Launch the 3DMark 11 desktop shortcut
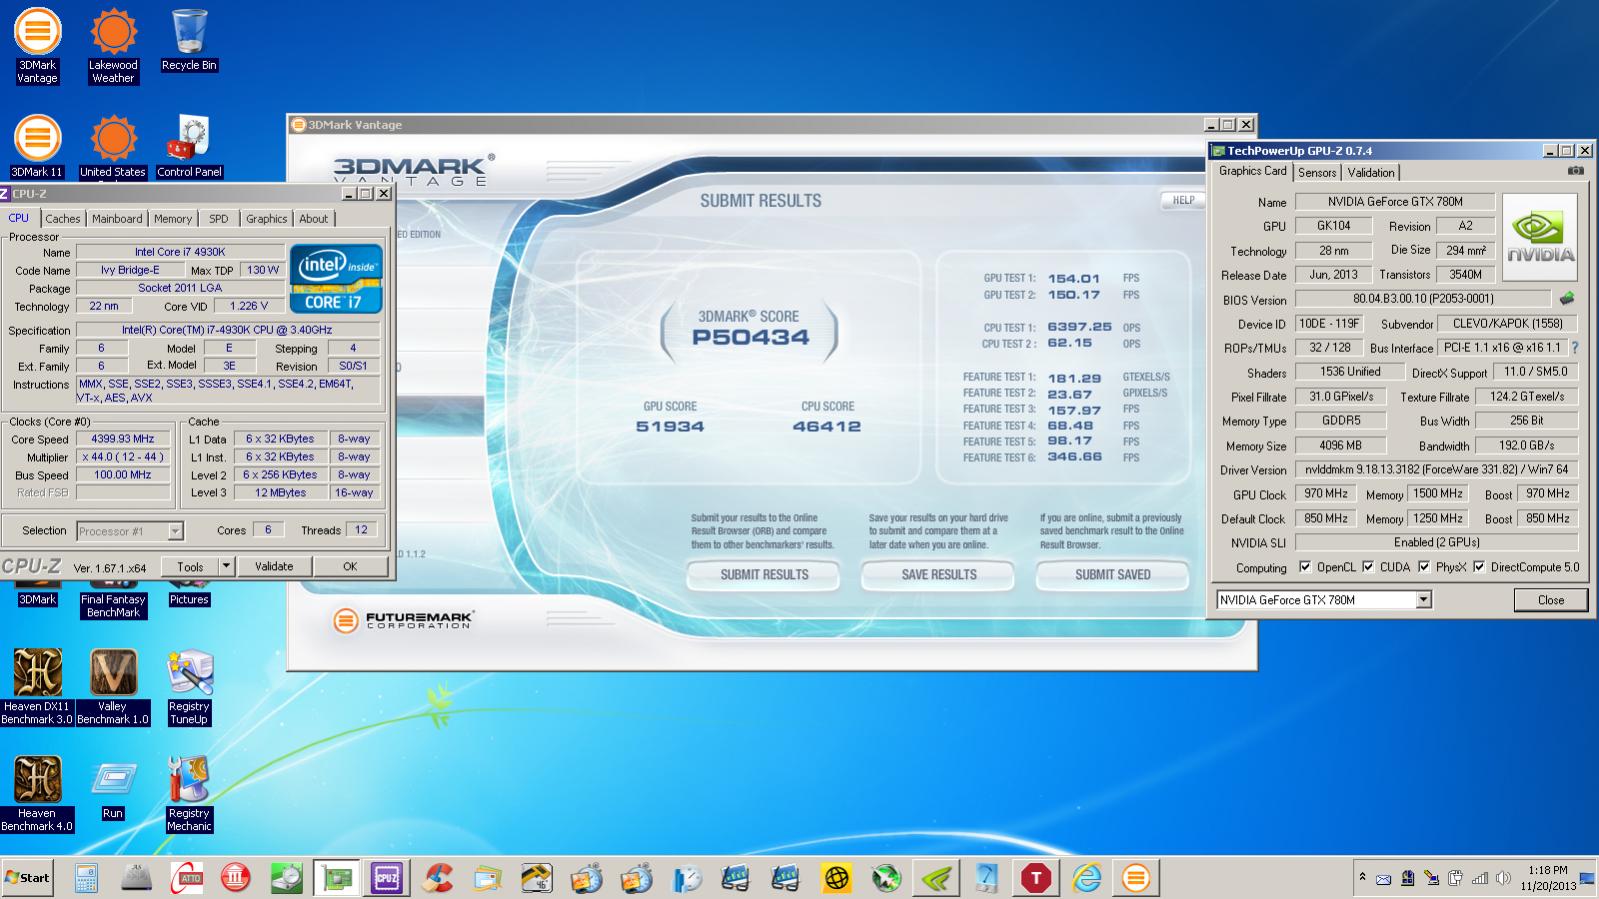This screenshot has width=1599, height=899. 37,146
